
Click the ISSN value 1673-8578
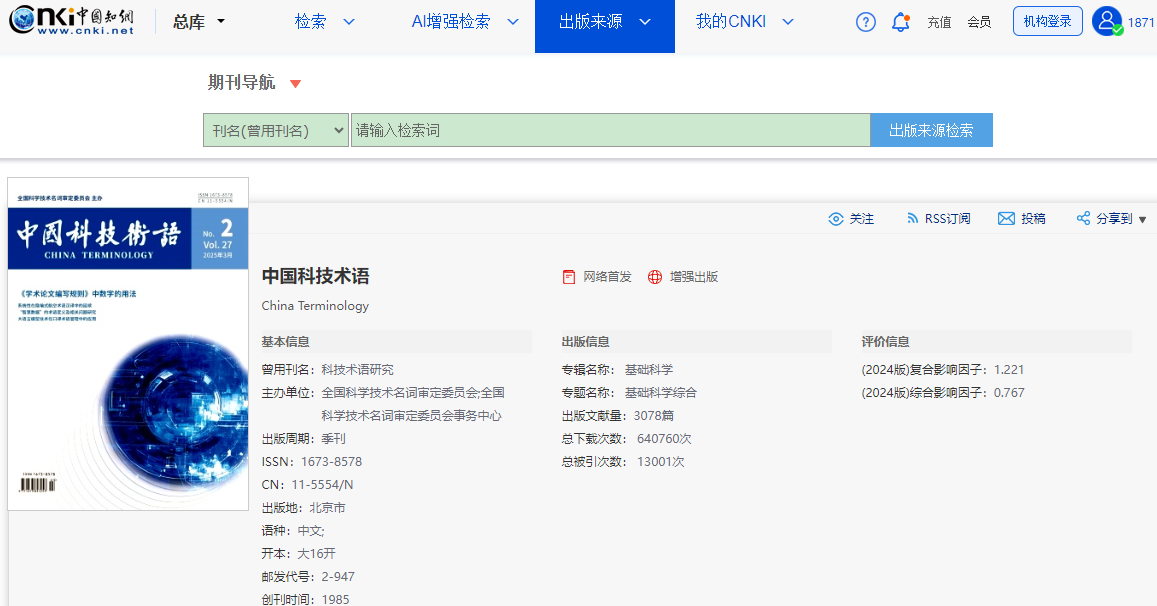[331, 462]
